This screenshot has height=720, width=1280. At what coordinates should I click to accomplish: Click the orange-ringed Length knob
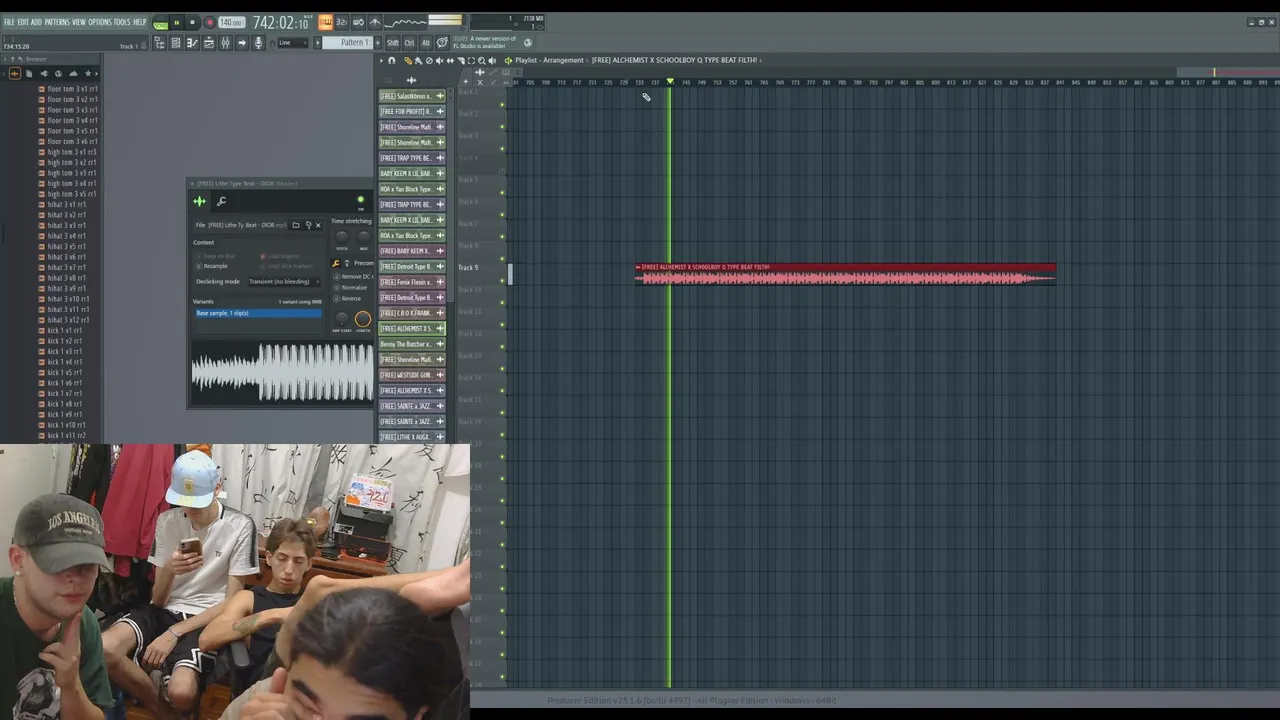coord(363,319)
